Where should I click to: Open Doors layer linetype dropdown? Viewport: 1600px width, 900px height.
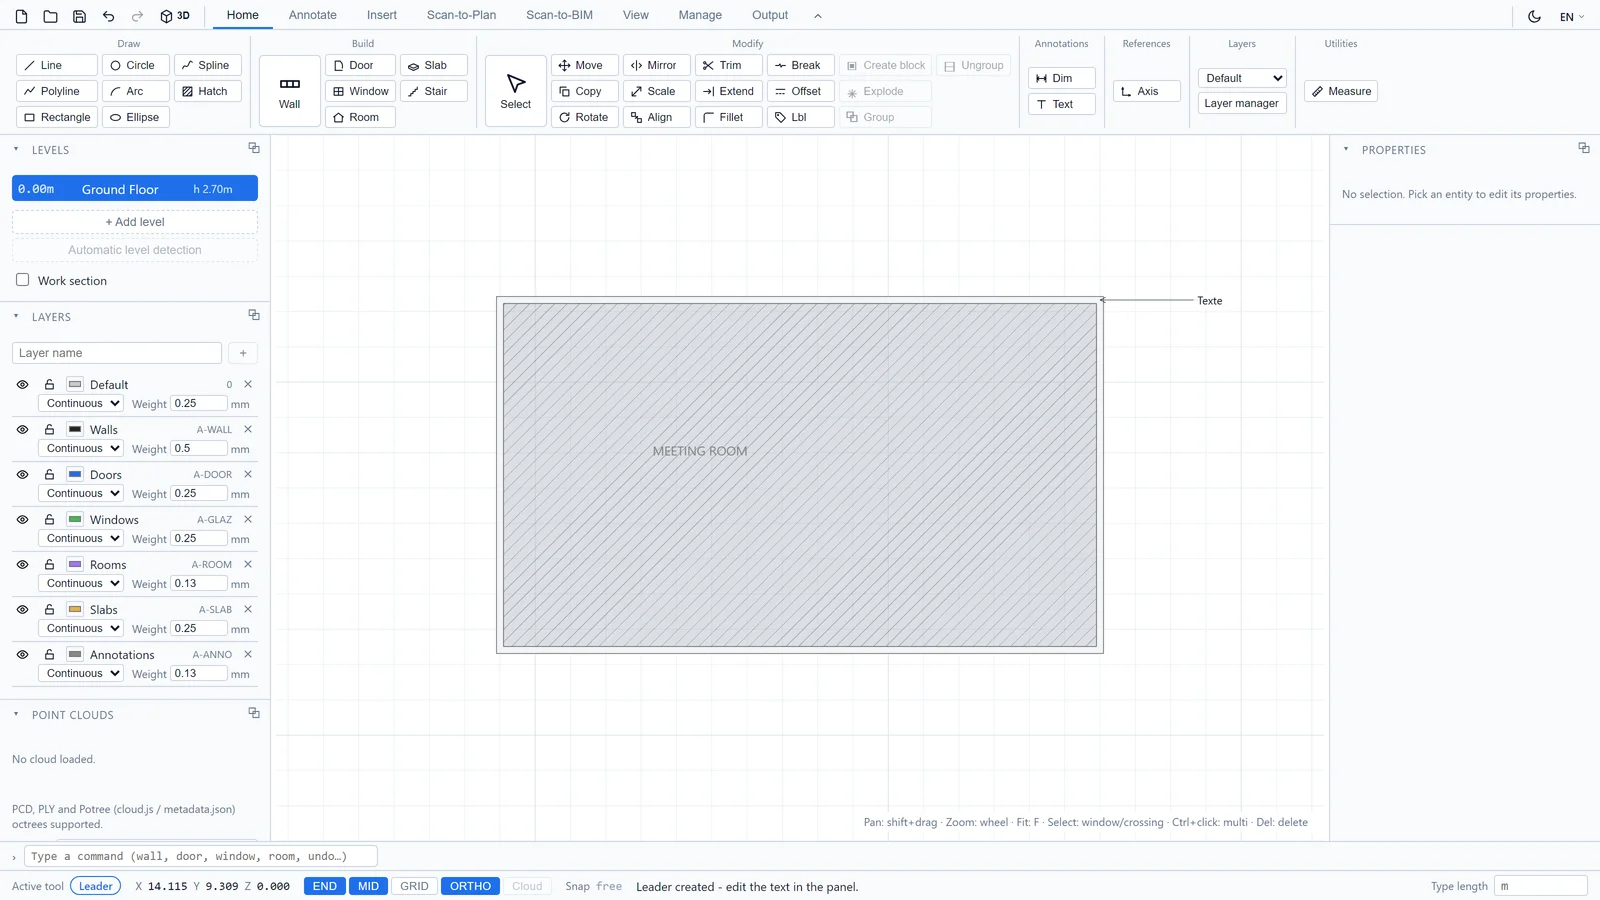81,493
